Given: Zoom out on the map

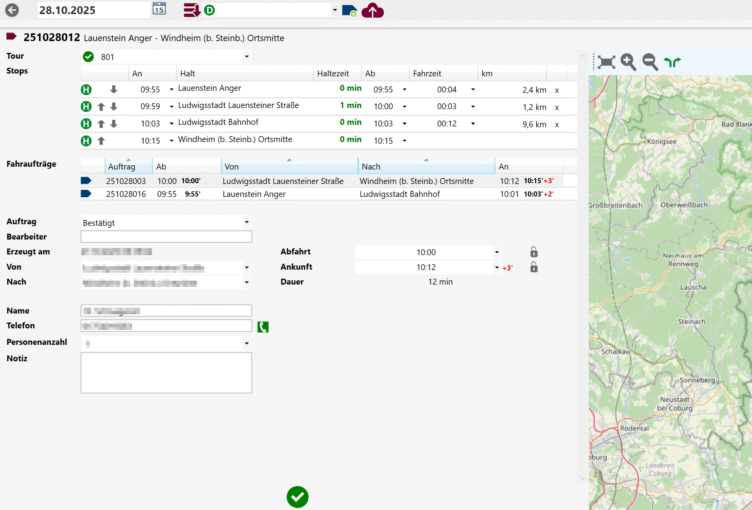Looking at the screenshot, I should click(x=650, y=62).
